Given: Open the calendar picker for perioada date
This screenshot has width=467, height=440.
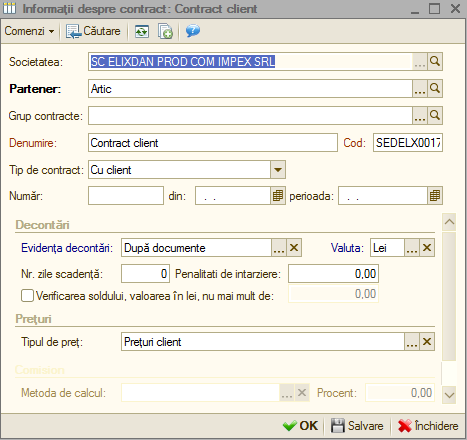Looking at the screenshot, I should (x=435, y=196).
